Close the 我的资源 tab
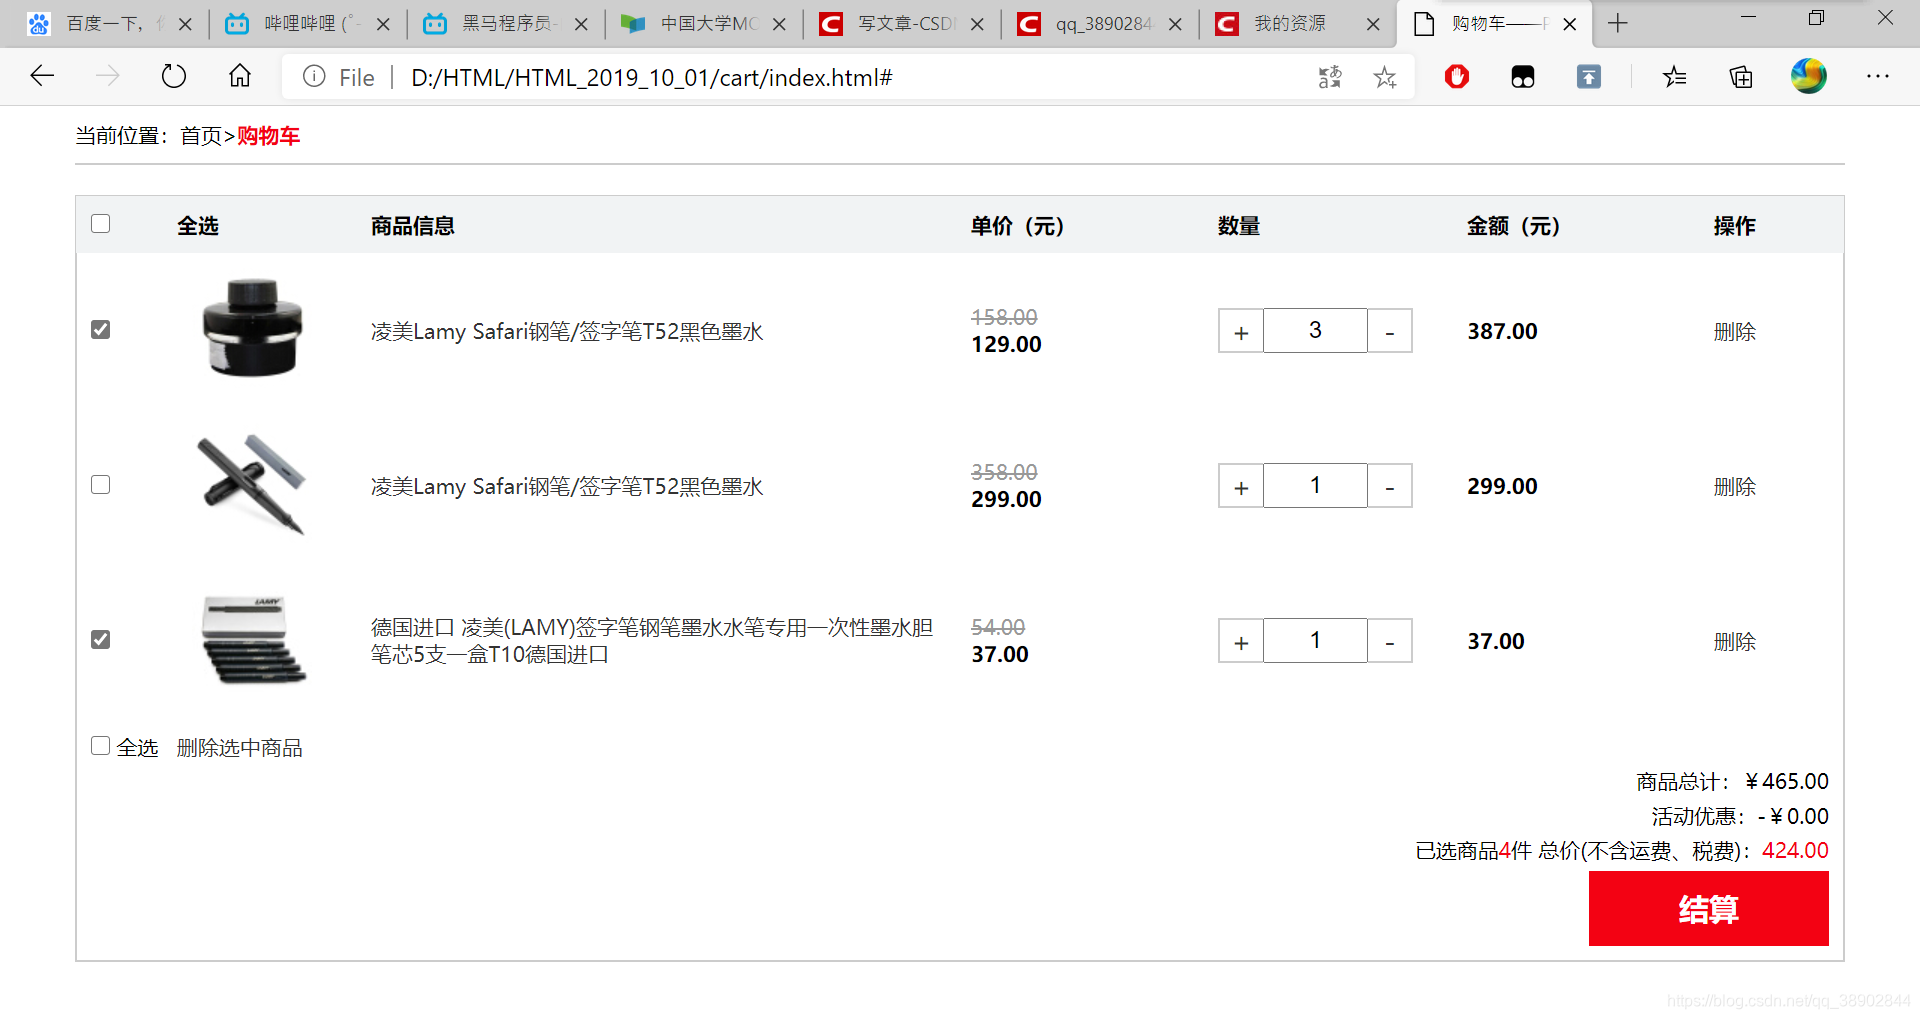 pyautogui.click(x=1373, y=24)
